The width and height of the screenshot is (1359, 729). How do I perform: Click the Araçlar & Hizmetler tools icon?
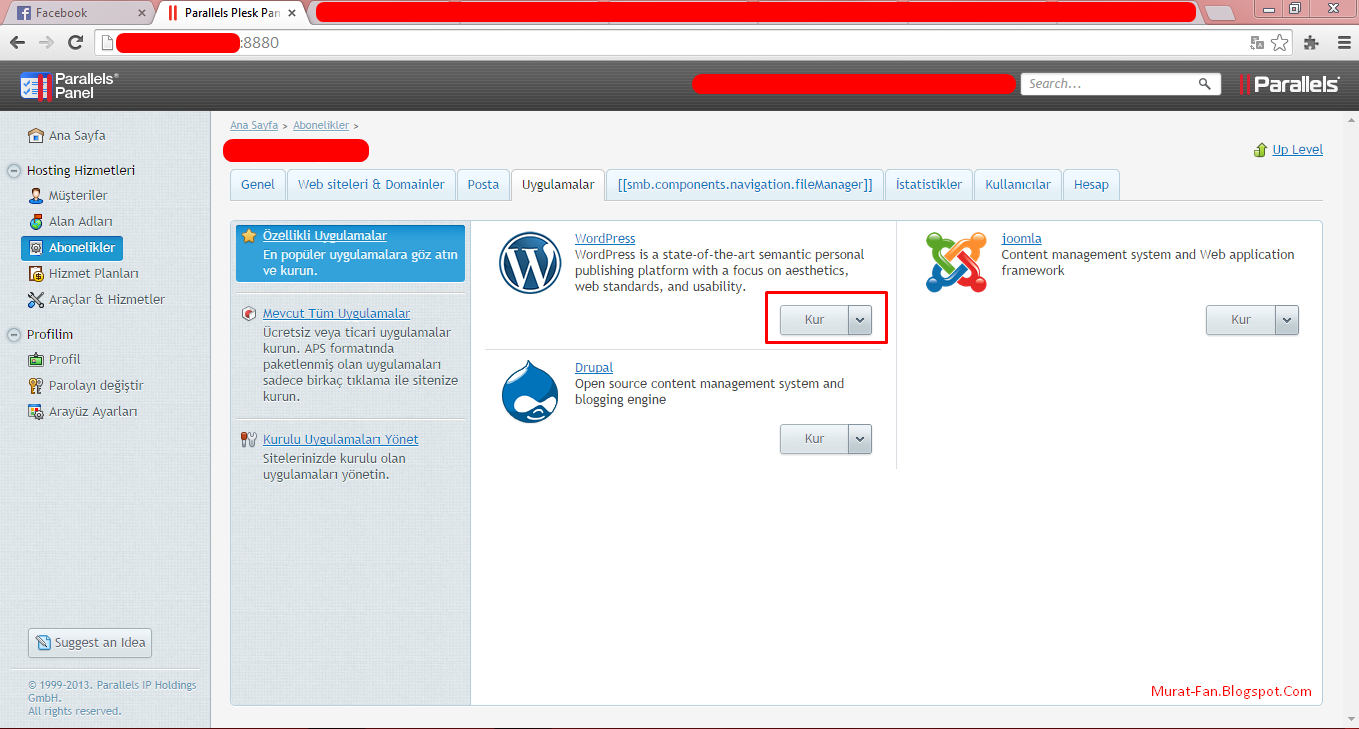tap(36, 299)
